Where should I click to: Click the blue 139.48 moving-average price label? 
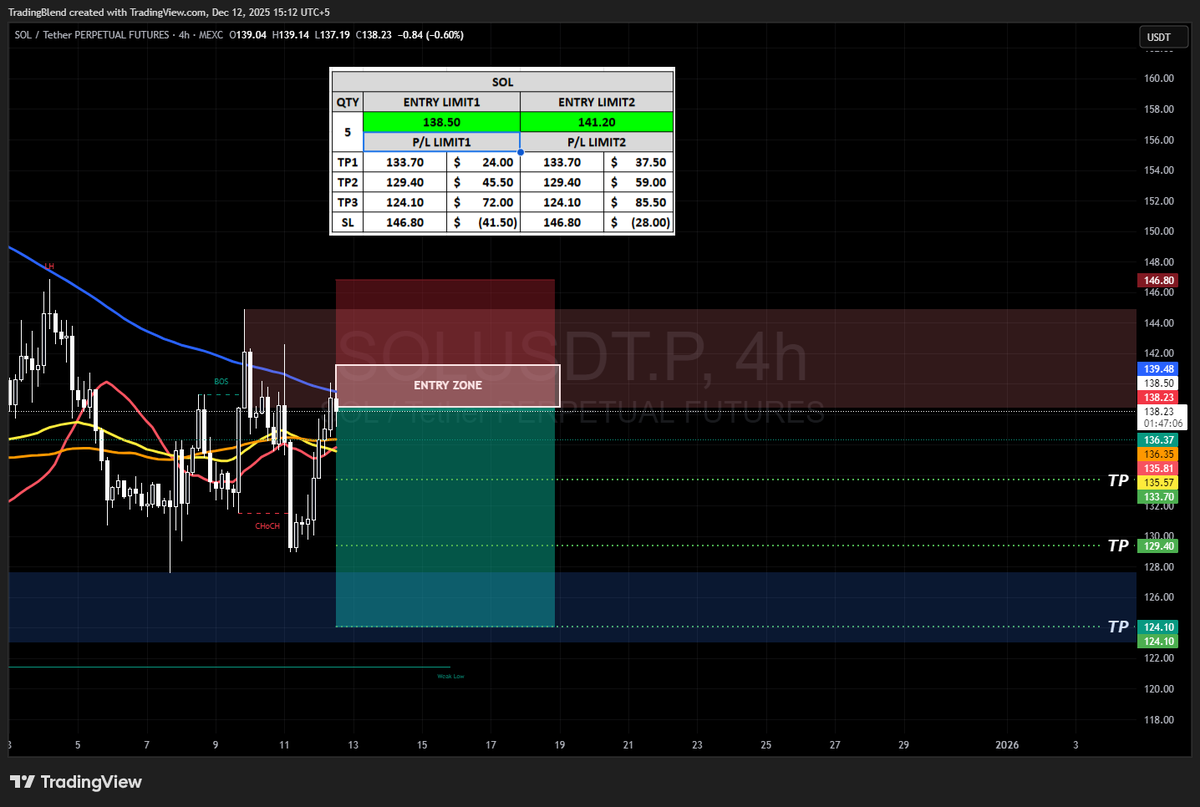coord(1158,369)
